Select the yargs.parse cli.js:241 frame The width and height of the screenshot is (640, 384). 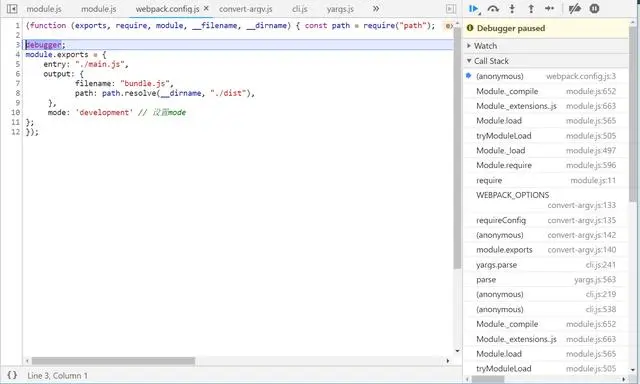(546, 265)
